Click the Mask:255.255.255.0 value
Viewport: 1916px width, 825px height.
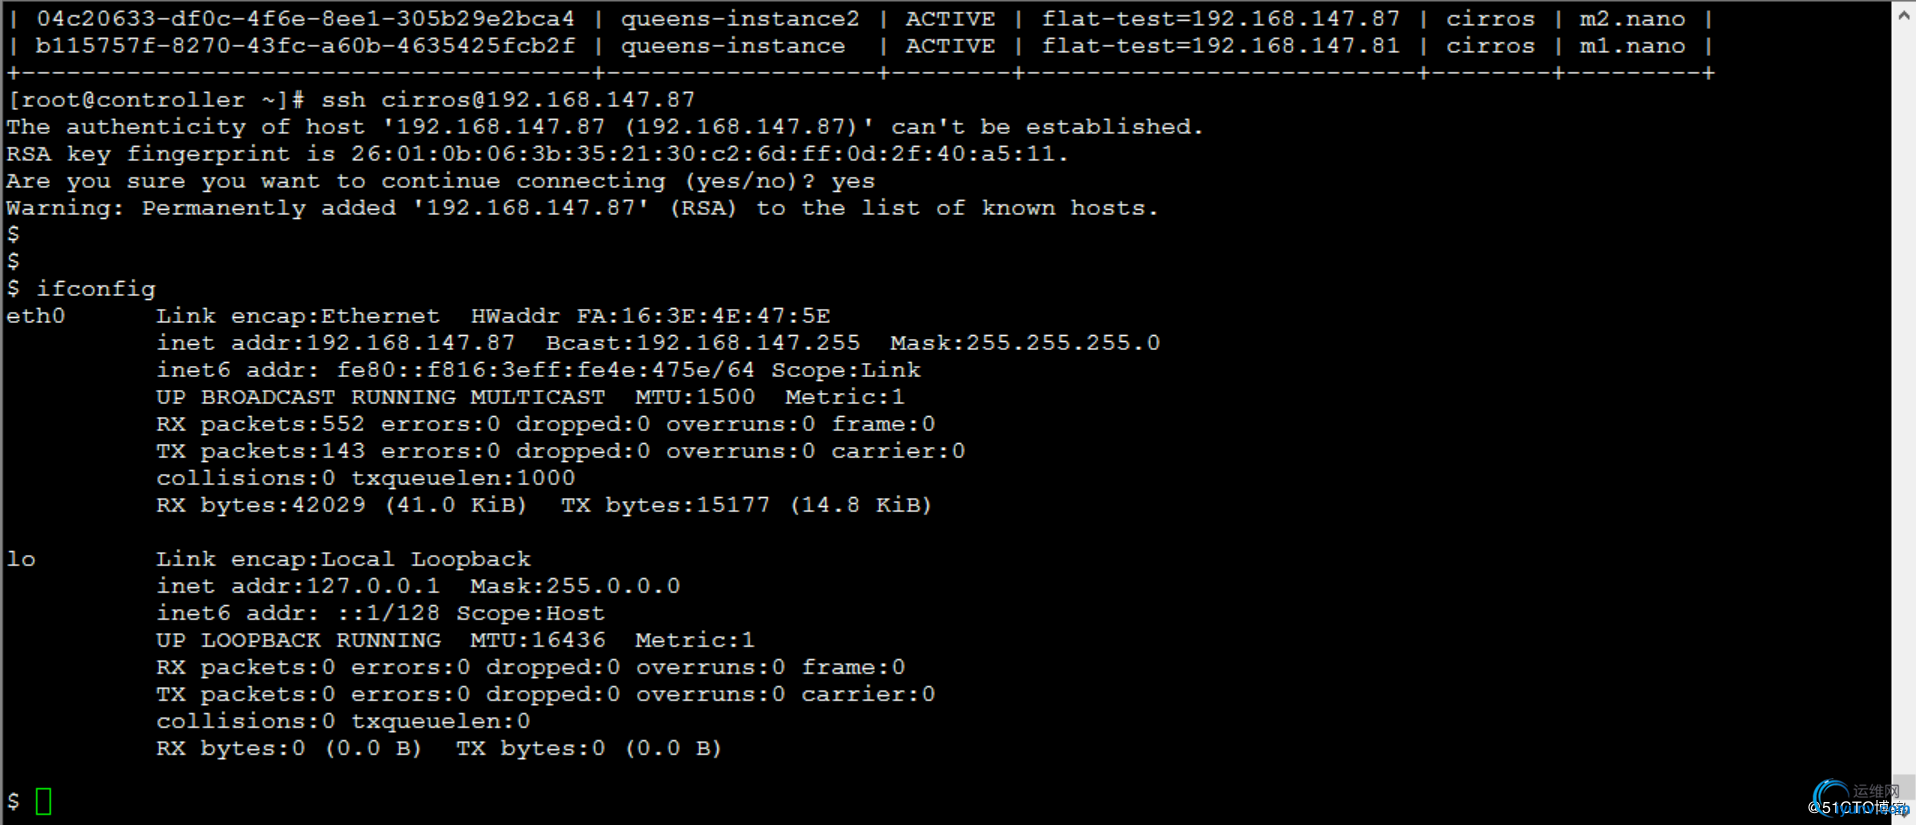tap(1025, 343)
